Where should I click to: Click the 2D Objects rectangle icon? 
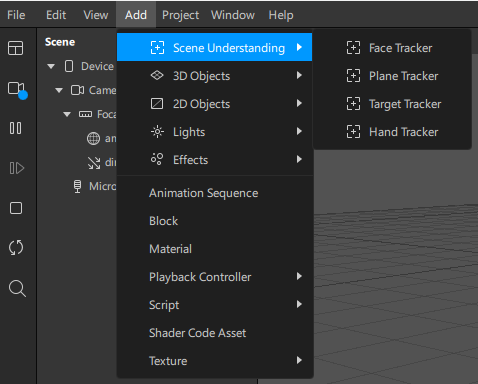[157, 104]
